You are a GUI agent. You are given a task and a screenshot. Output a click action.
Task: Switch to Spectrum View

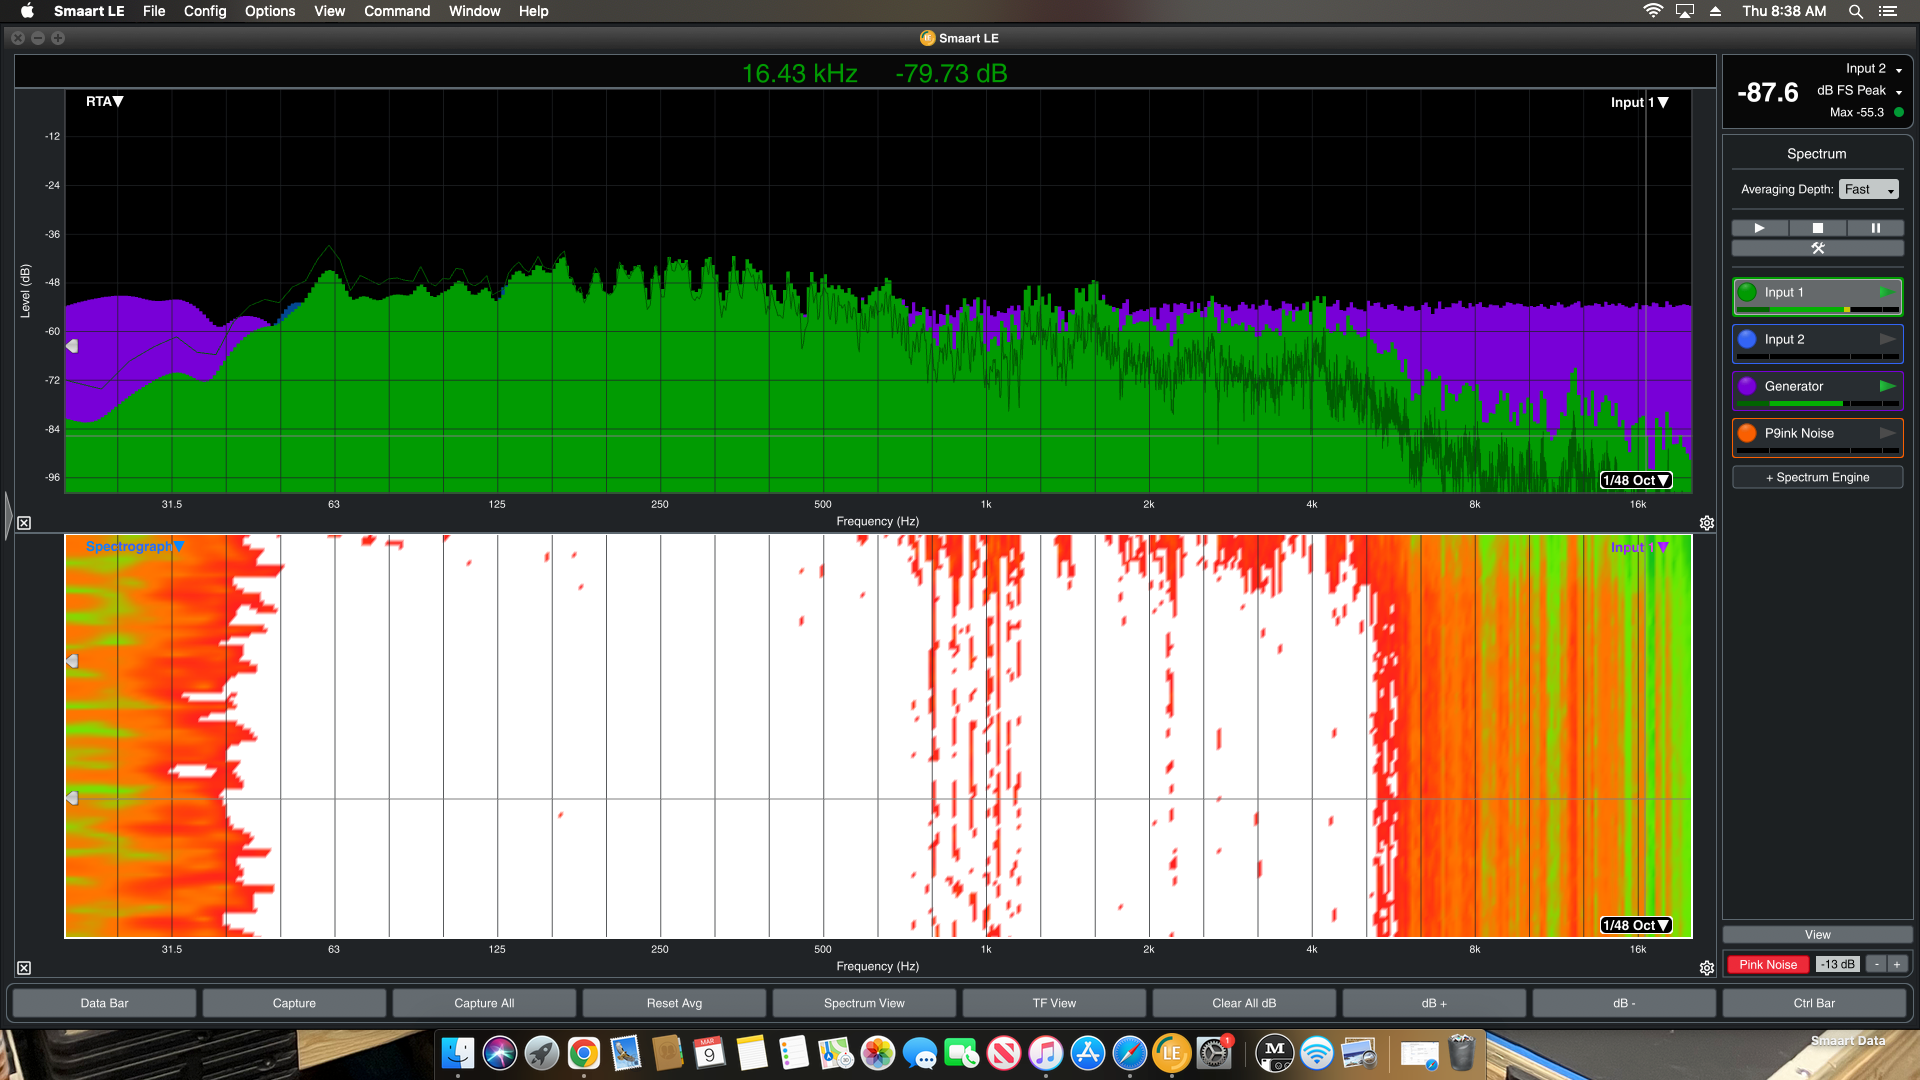pos(864,1003)
